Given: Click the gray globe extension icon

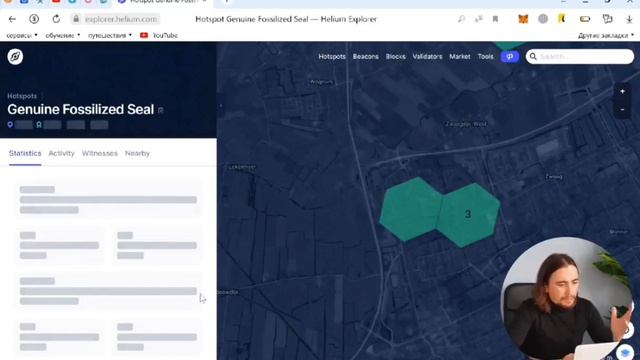Looking at the screenshot, I should click(x=543, y=19).
